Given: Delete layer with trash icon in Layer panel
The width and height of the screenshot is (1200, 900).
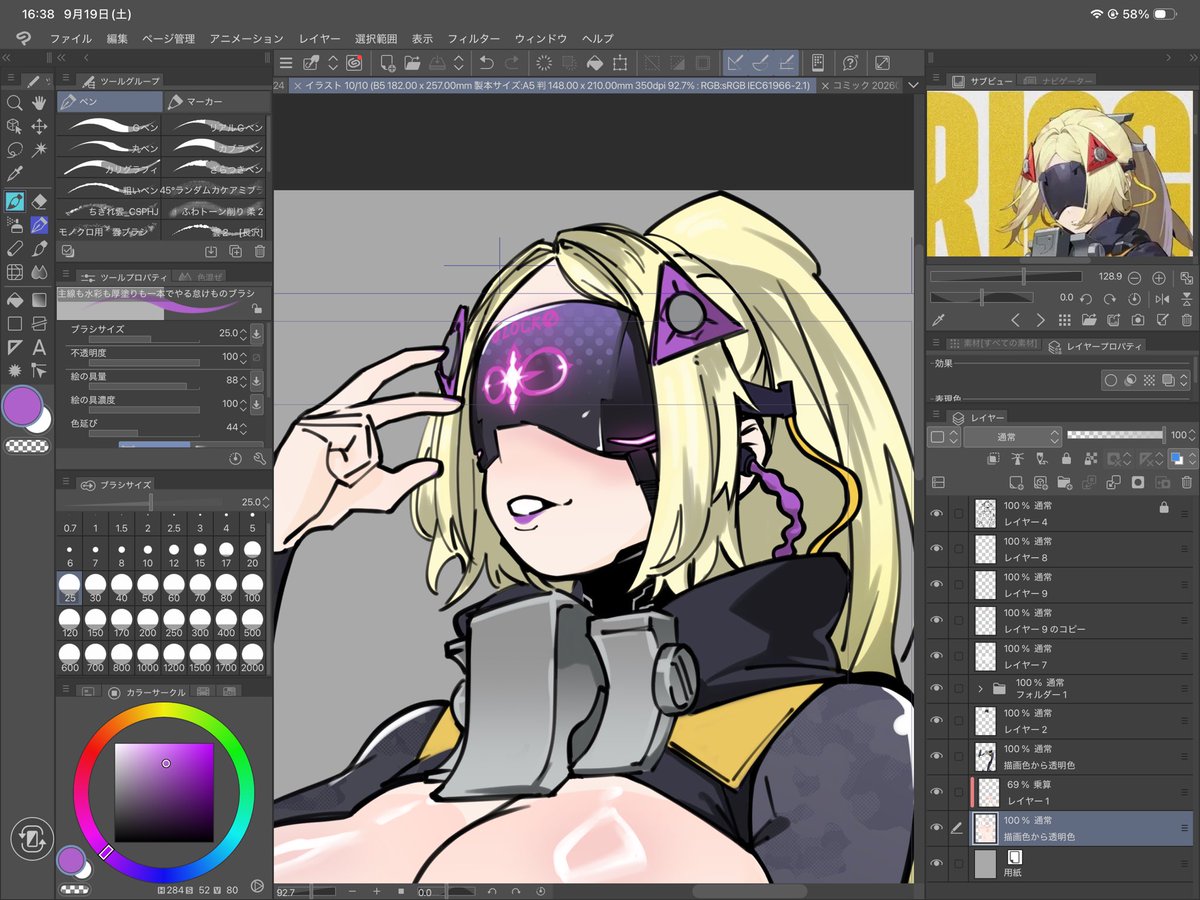Looking at the screenshot, I should 1186,482.
